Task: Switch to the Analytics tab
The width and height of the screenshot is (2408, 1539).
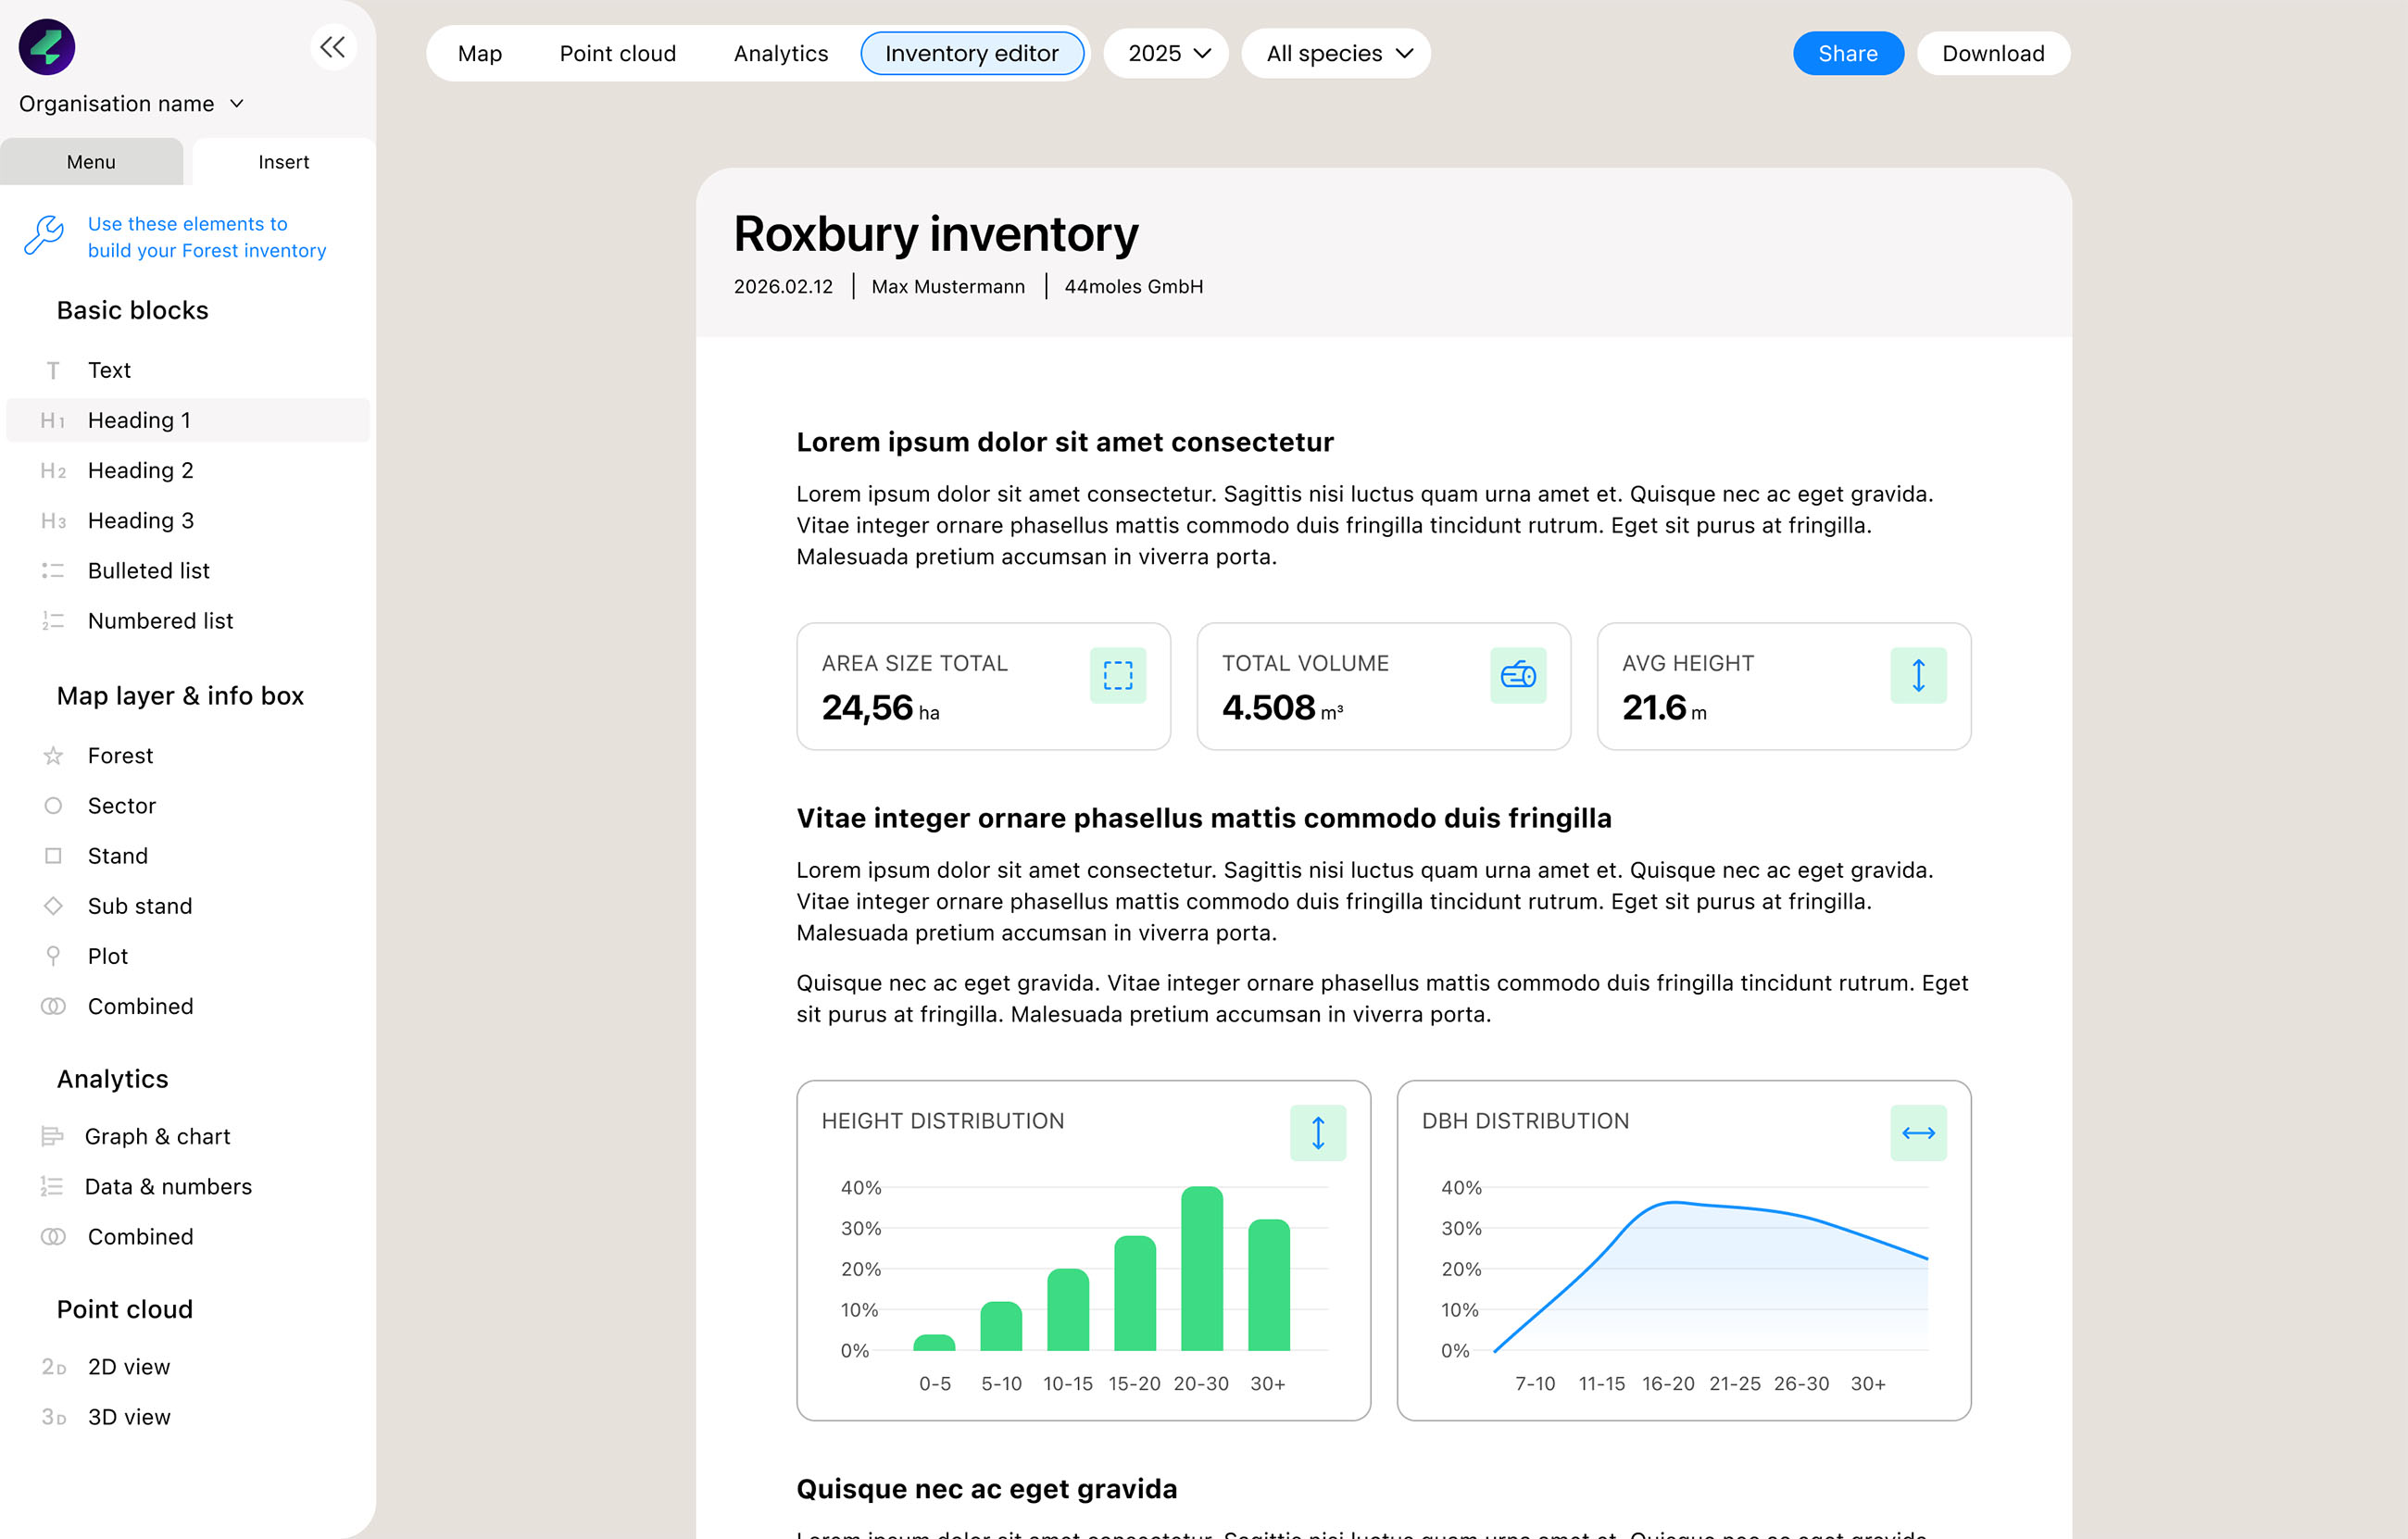Action: pos(780,53)
